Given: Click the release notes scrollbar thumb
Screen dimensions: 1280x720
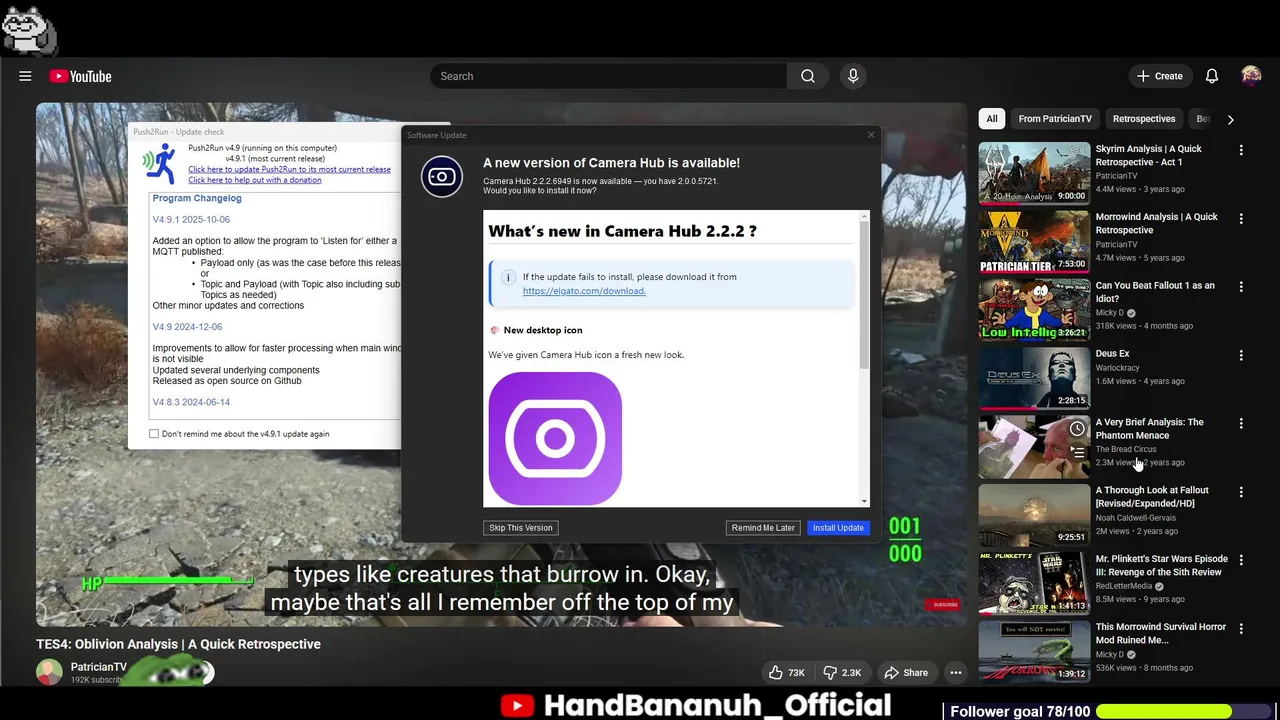Looking at the screenshot, I should coord(864,295).
